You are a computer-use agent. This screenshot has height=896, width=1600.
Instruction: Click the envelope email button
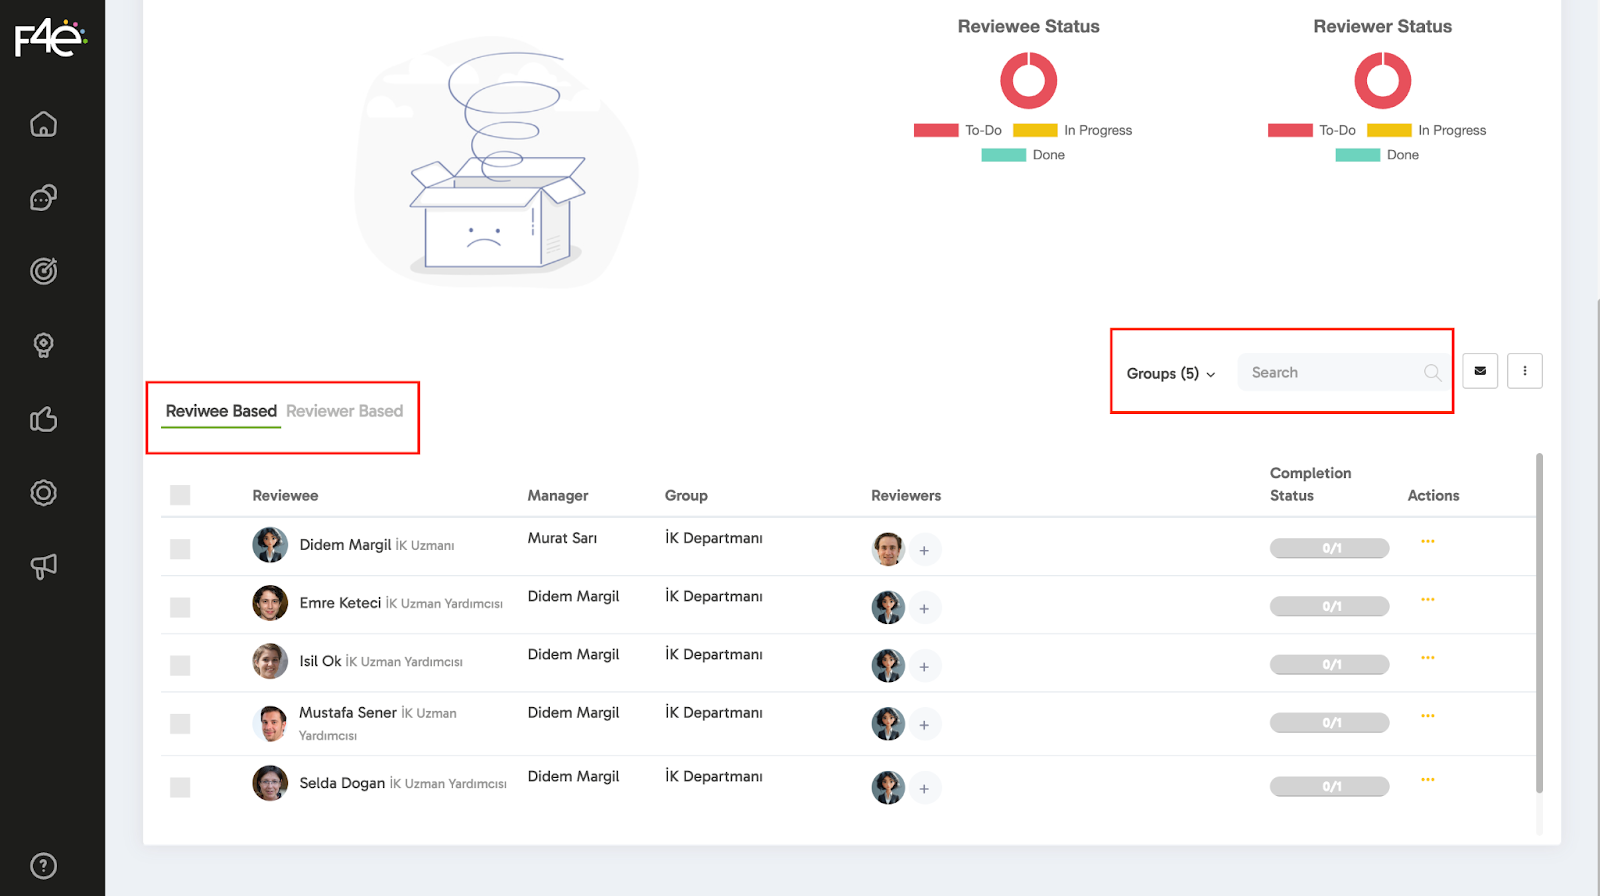[1479, 371]
